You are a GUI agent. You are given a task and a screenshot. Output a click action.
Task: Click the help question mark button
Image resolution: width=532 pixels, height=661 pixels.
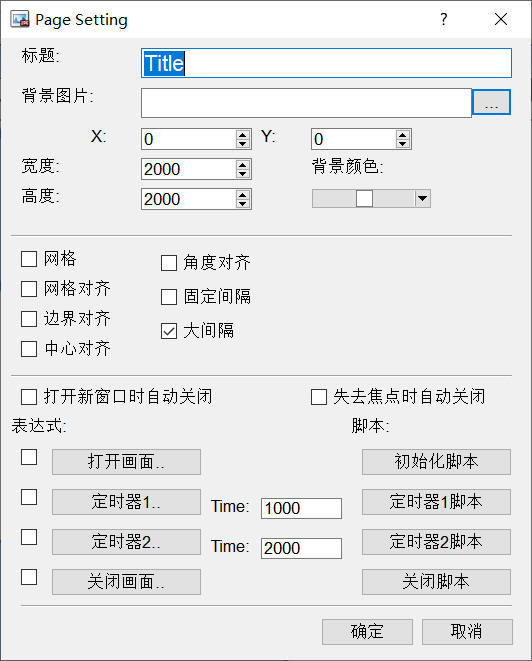pos(443,19)
